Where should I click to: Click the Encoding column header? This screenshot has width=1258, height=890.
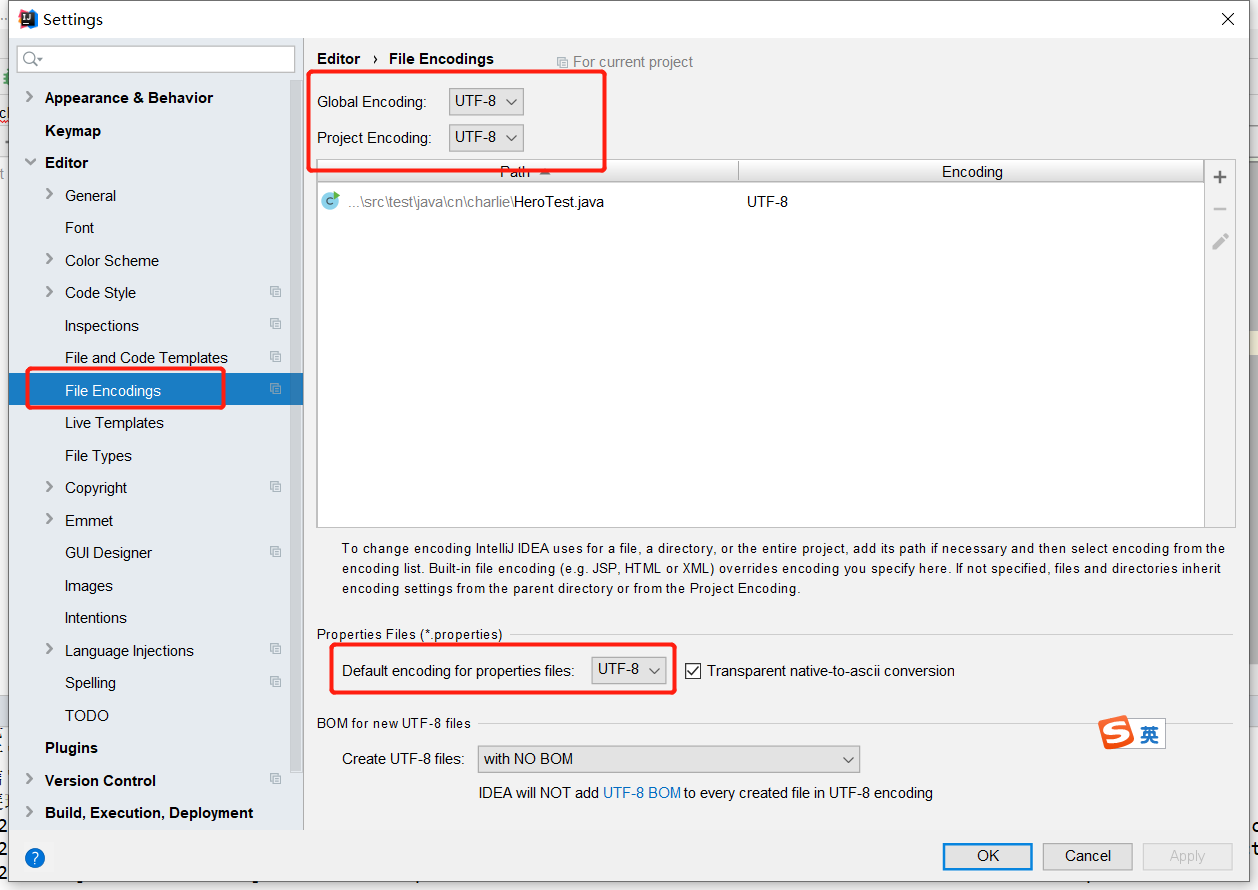pos(971,172)
